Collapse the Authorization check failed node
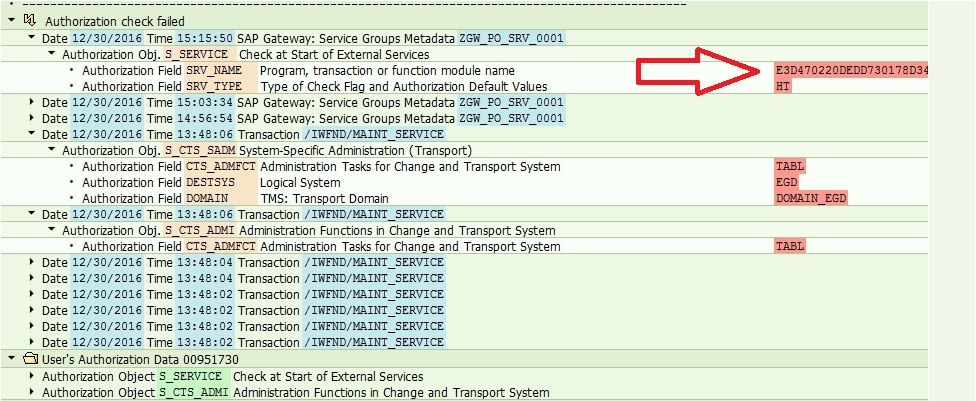This screenshot has width=976, height=401. click(x=11, y=21)
